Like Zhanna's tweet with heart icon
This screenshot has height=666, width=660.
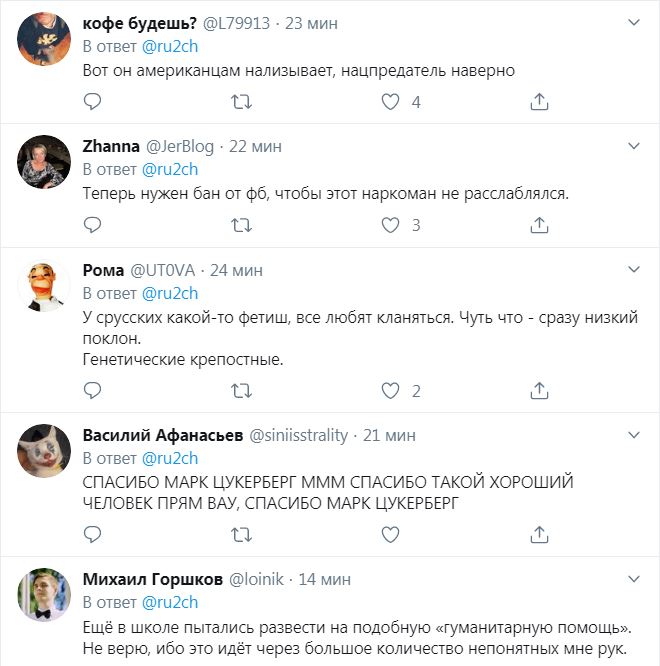[391, 225]
